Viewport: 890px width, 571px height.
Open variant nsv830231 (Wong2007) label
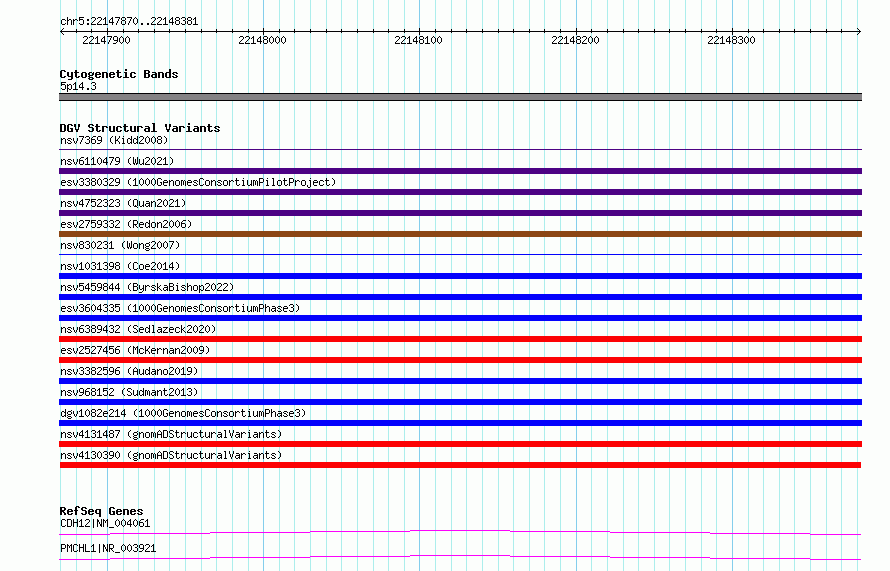[x=120, y=245]
